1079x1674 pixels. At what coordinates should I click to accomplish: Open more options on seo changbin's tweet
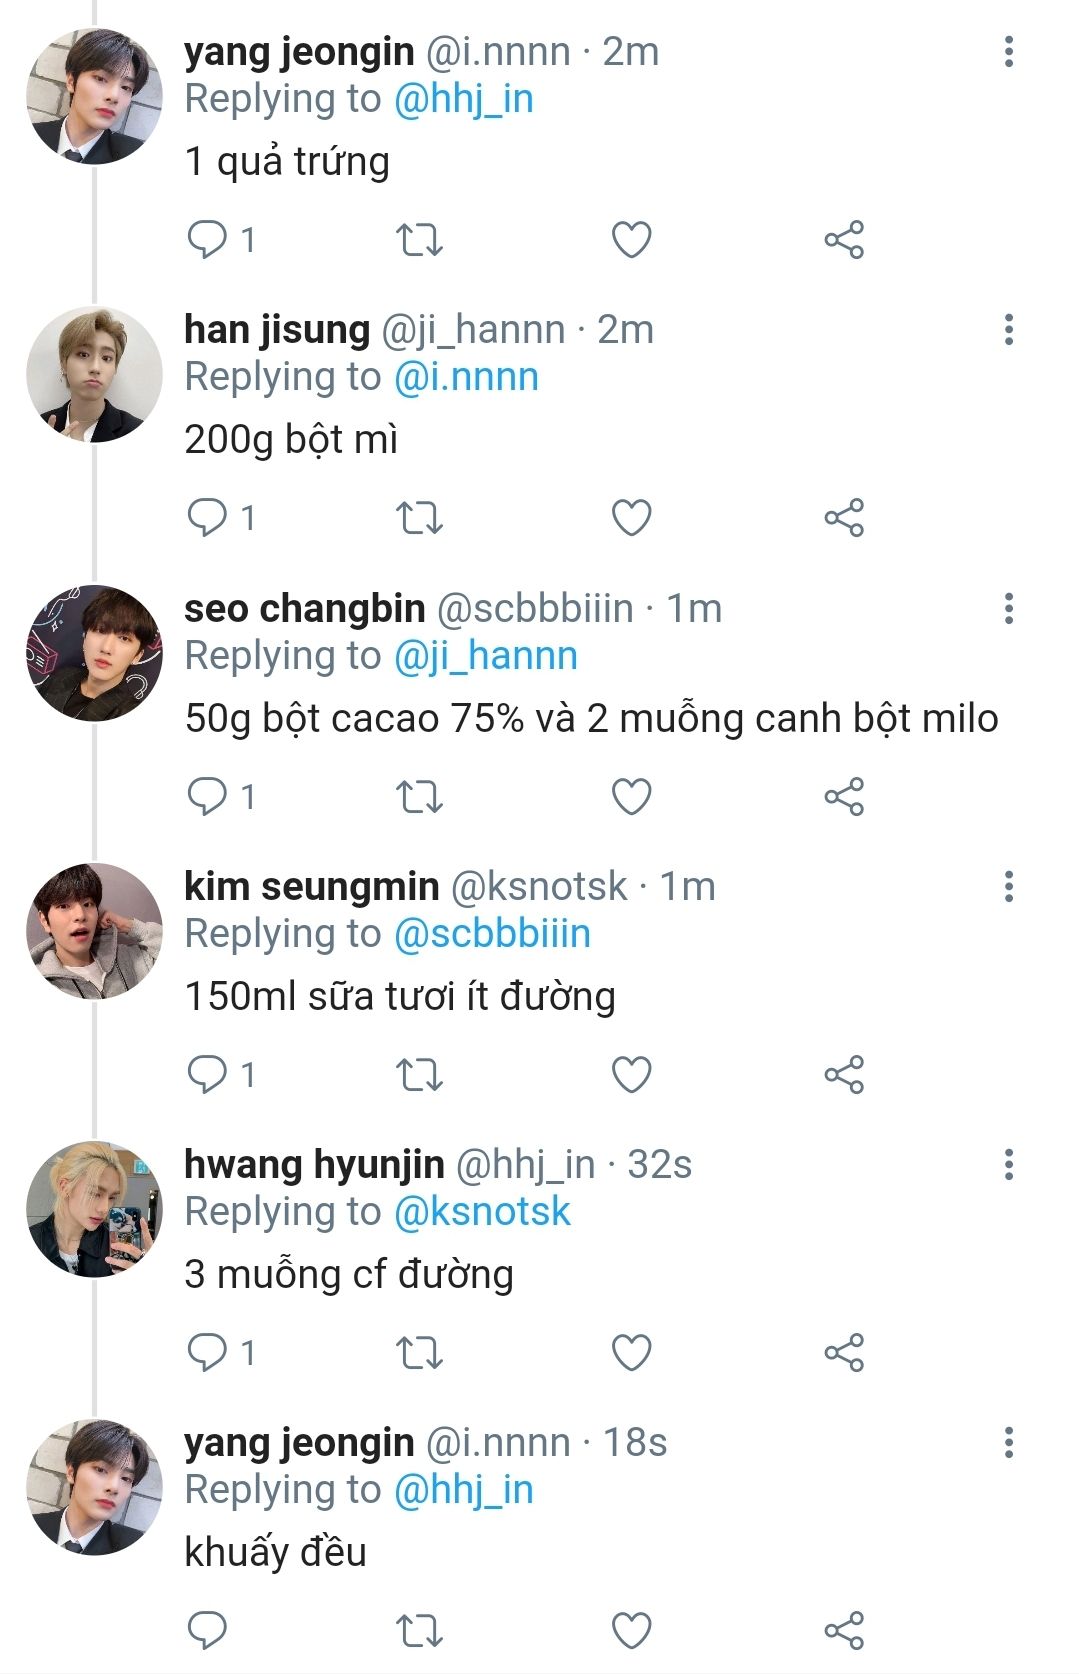(1008, 608)
